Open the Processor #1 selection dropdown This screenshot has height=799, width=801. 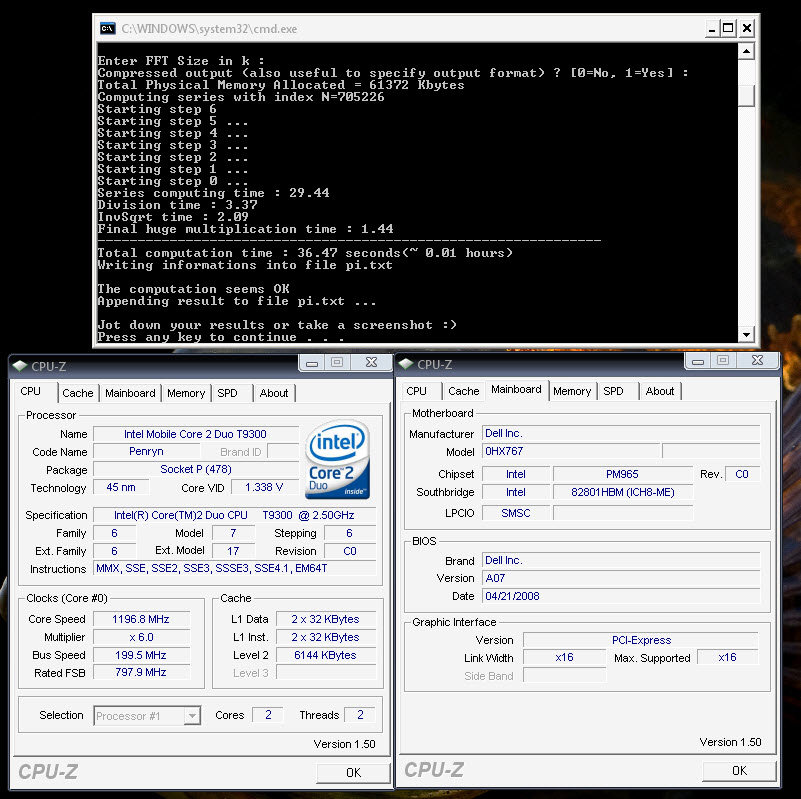192,716
